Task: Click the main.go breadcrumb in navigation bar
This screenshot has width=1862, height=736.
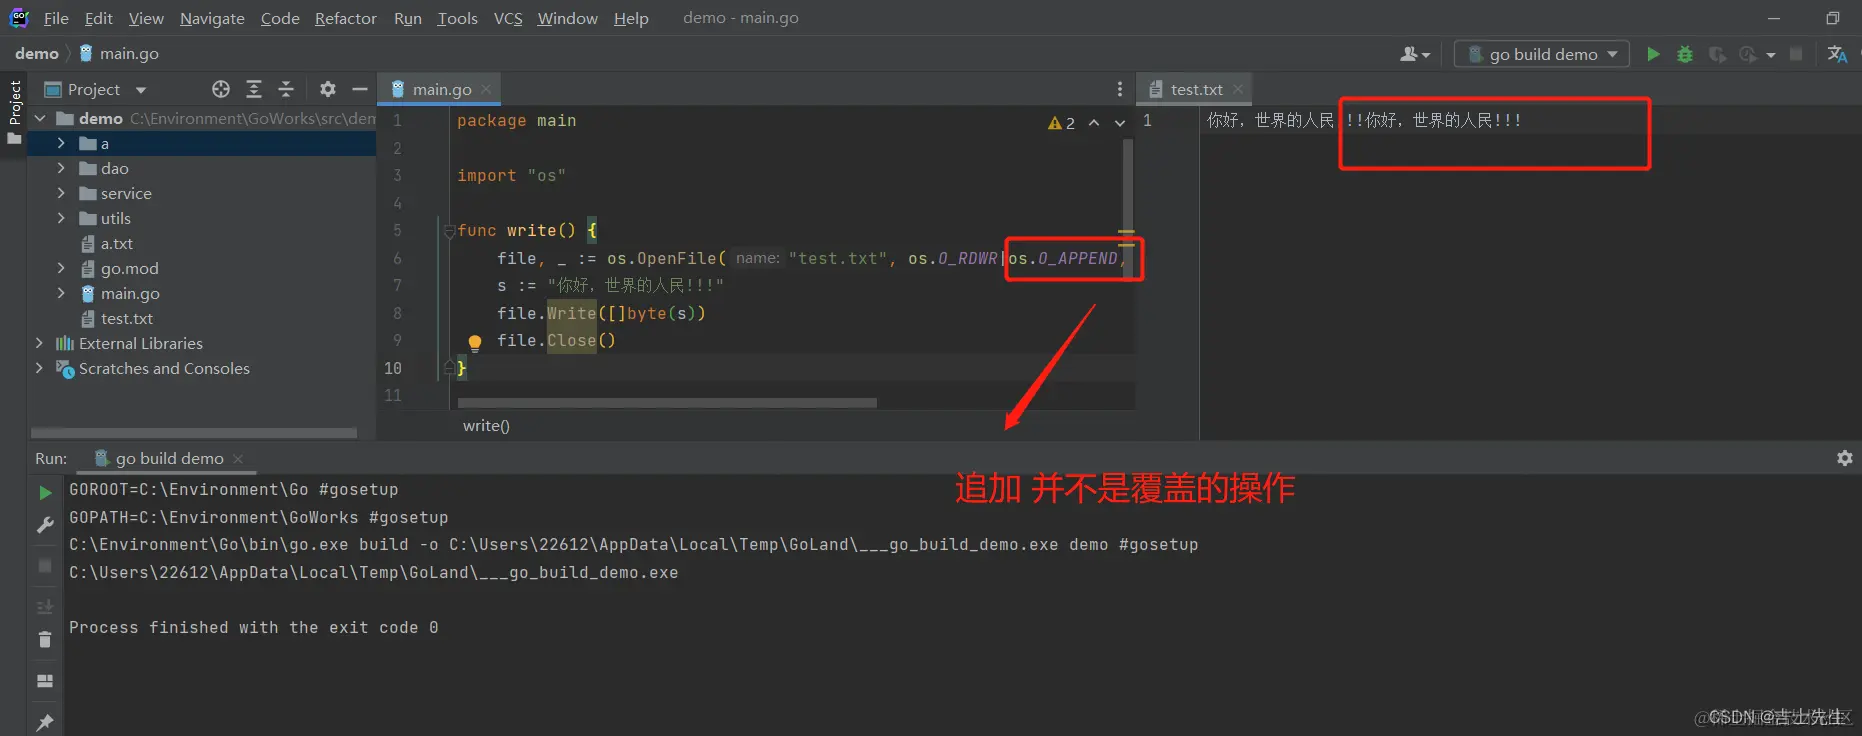Action: [119, 54]
